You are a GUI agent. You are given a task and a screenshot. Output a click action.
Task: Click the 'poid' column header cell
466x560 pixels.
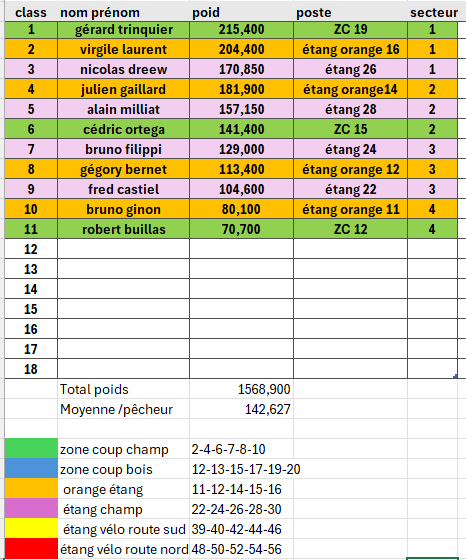pos(241,12)
